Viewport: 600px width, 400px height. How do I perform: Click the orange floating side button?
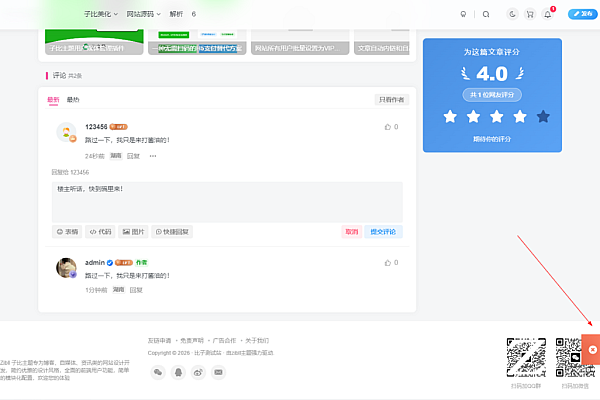coord(592,349)
